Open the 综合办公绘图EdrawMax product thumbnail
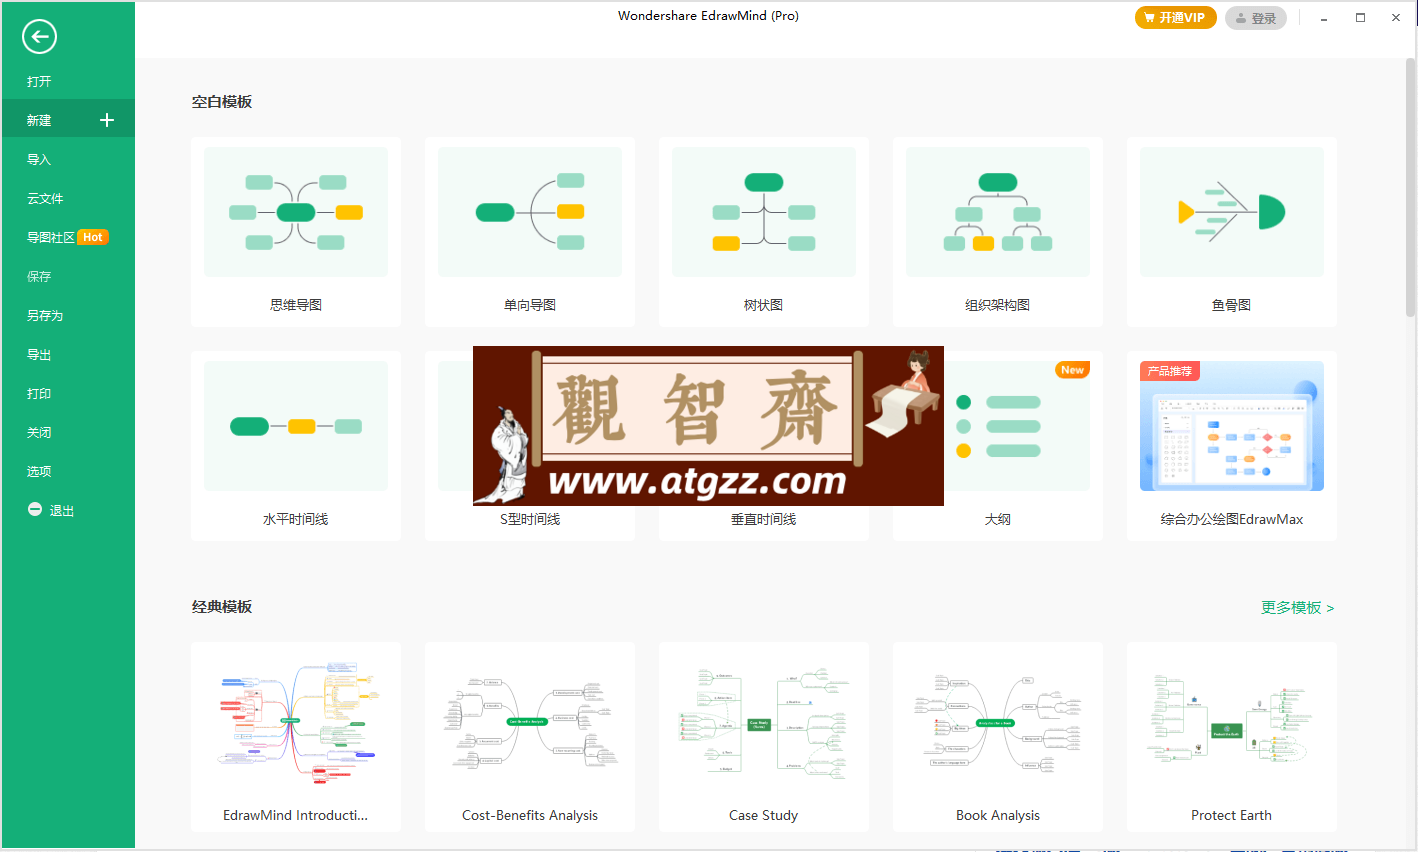1418x852 pixels. pyautogui.click(x=1232, y=426)
